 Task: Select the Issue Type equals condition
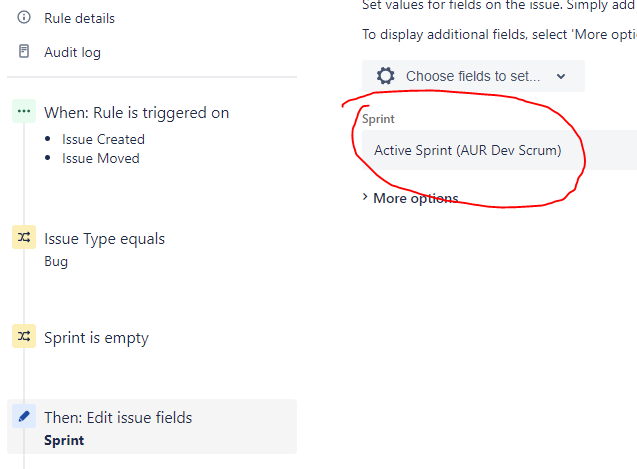pos(104,239)
